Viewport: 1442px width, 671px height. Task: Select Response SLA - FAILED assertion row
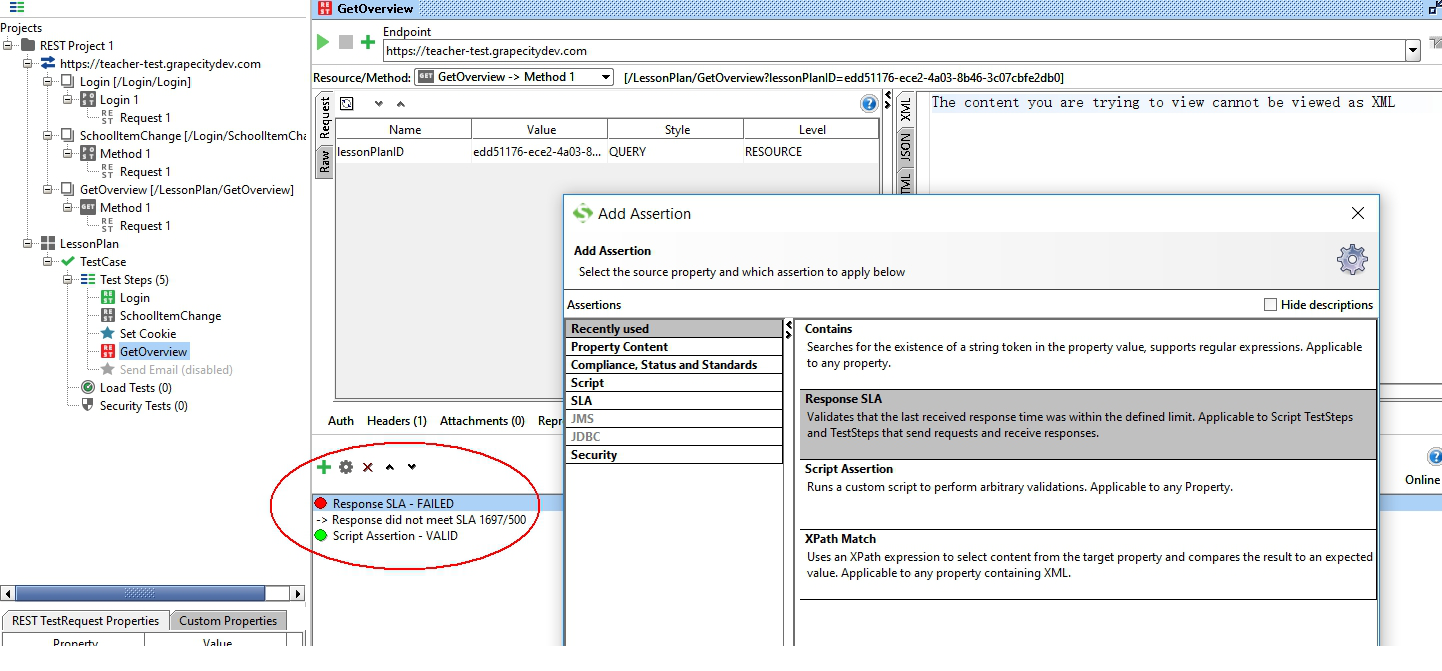[437, 503]
